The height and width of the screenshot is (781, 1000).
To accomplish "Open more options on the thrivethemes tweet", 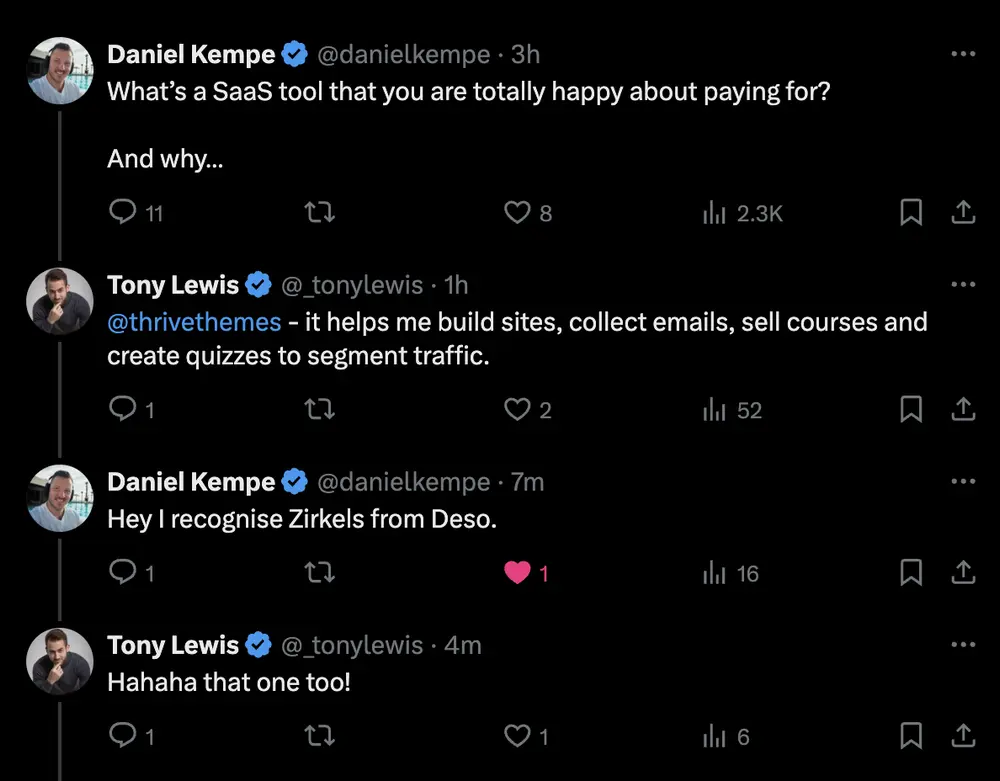I will [x=962, y=285].
